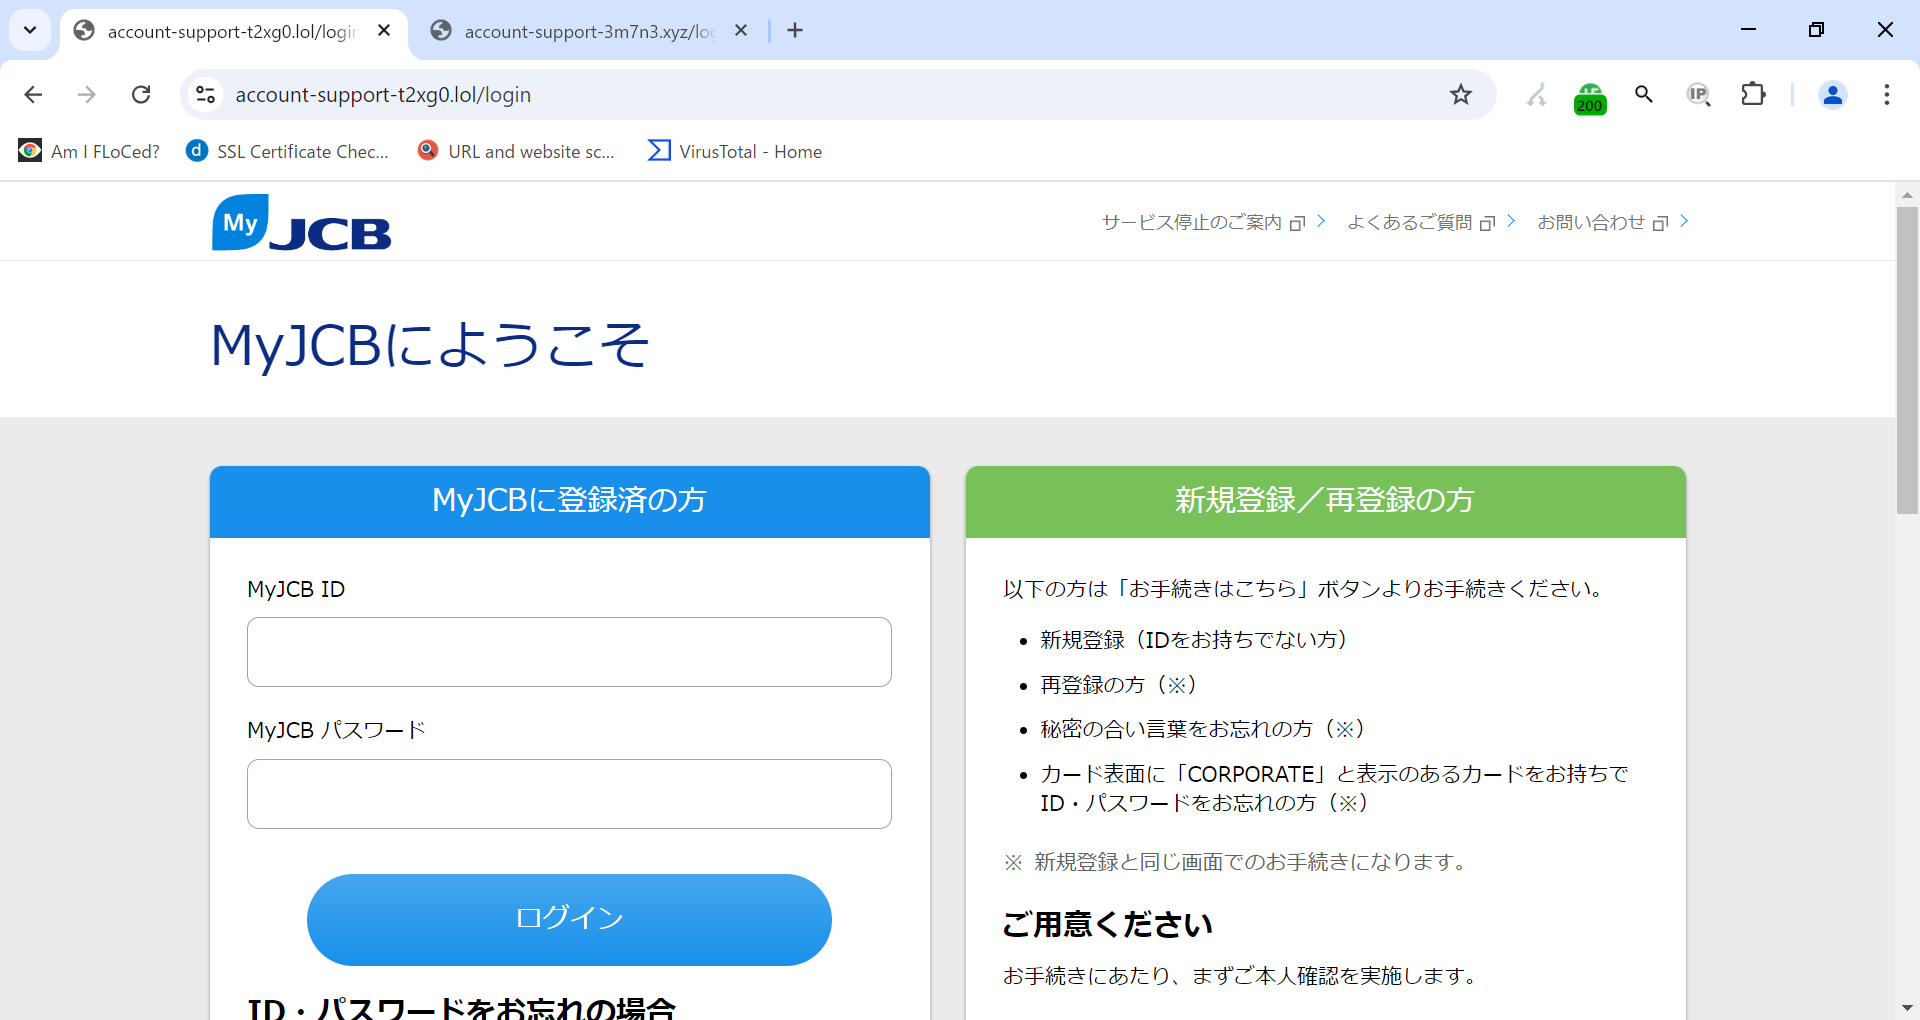Open the Am I FLoCed? bookmark
The height and width of the screenshot is (1020, 1920).
pos(89,151)
